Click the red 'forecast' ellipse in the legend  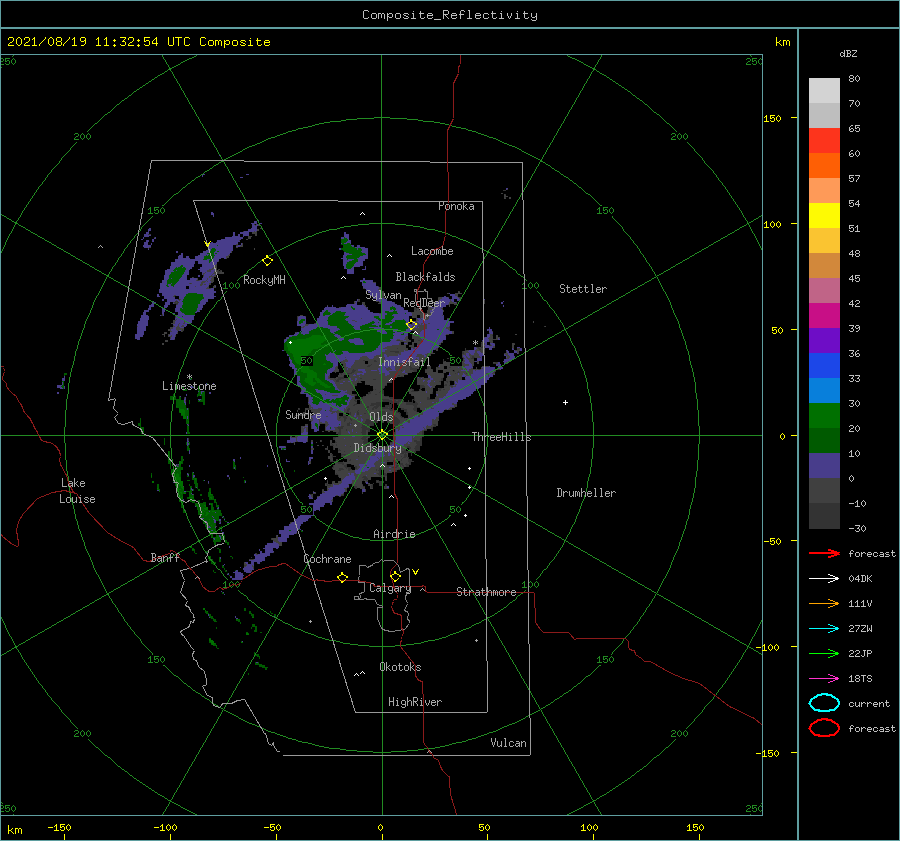pos(824,728)
